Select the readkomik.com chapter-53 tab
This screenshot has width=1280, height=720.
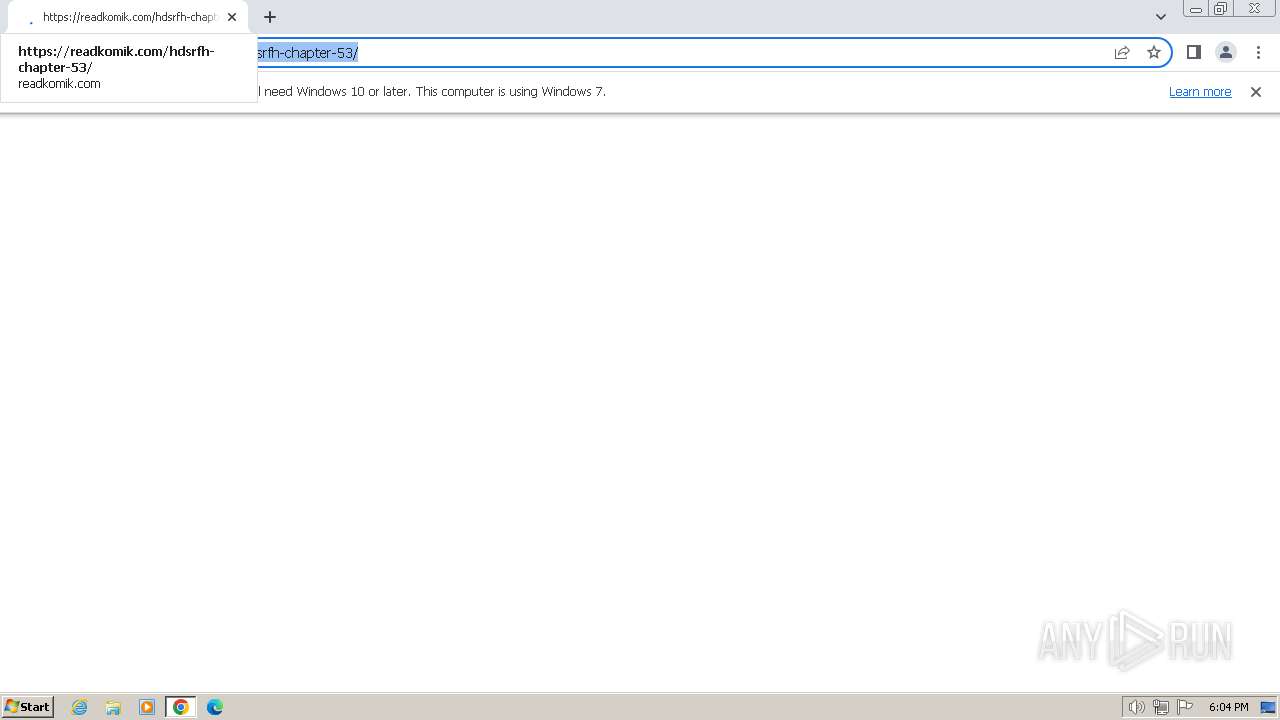click(x=127, y=17)
